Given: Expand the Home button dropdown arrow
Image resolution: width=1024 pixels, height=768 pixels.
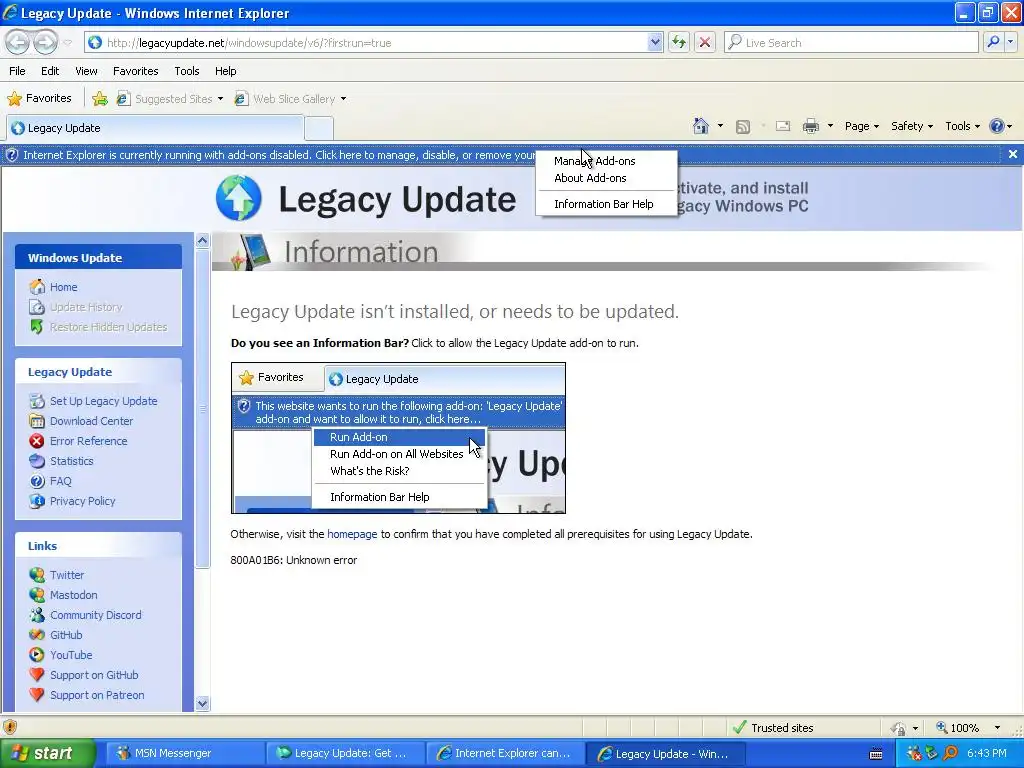Looking at the screenshot, I should pos(720,126).
